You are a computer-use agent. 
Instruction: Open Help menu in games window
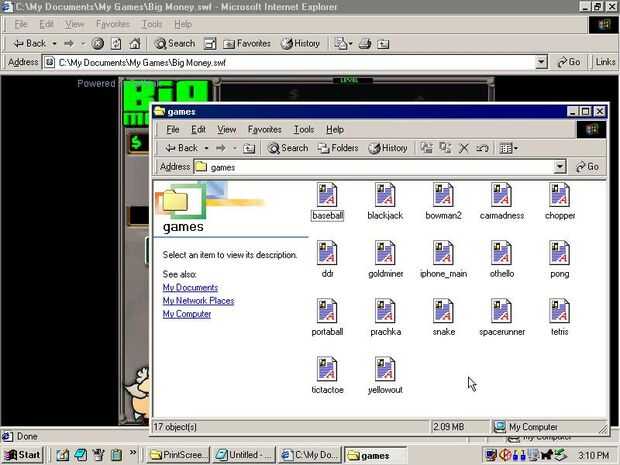coord(335,129)
